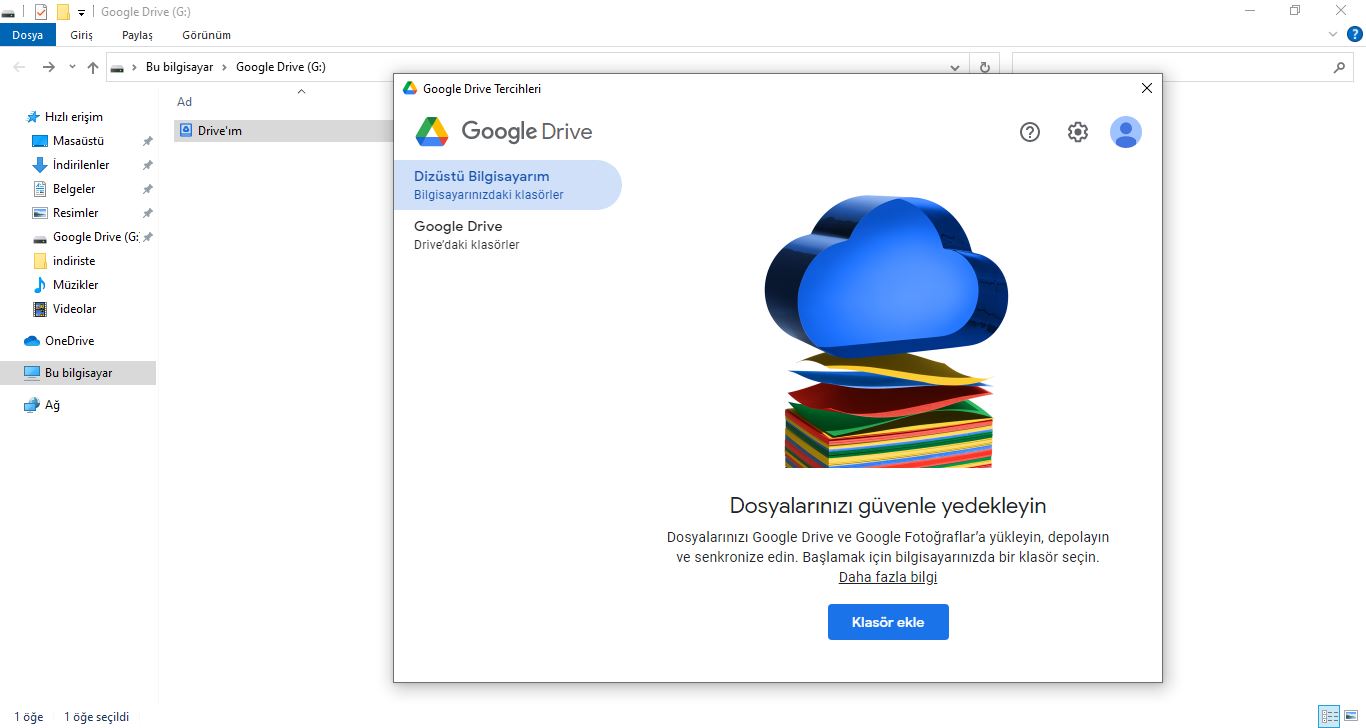Sort by the Ad column header
Screen dimensions: 1366x728
coord(184,102)
